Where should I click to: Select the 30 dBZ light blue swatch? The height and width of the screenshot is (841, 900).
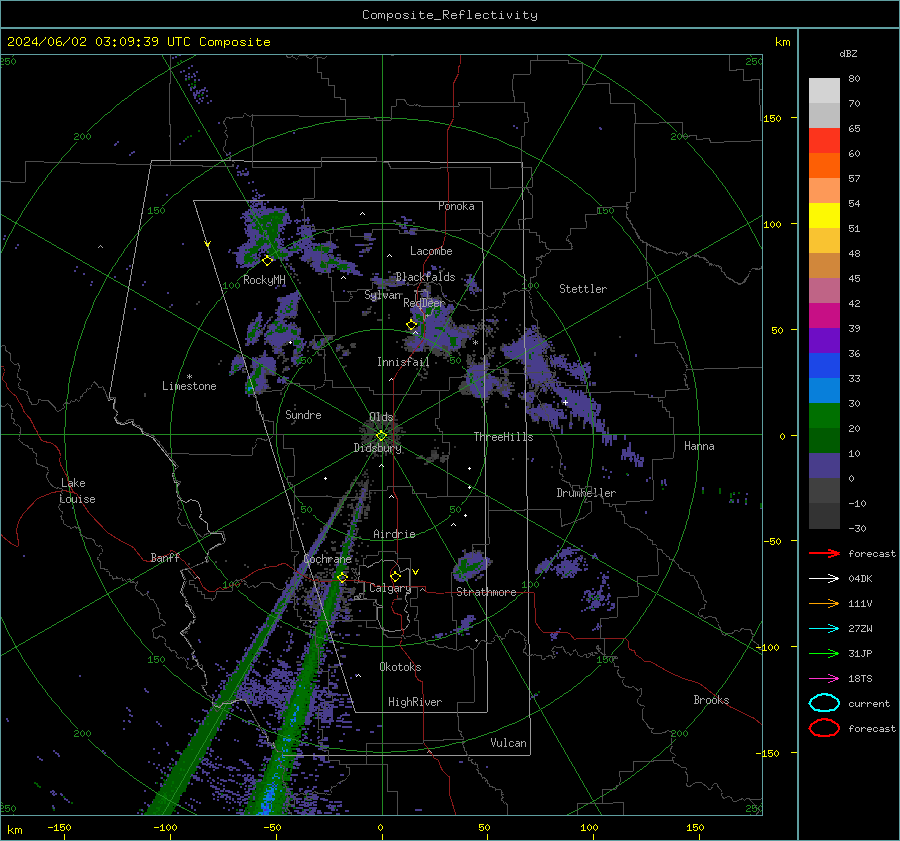tap(824, 390)
